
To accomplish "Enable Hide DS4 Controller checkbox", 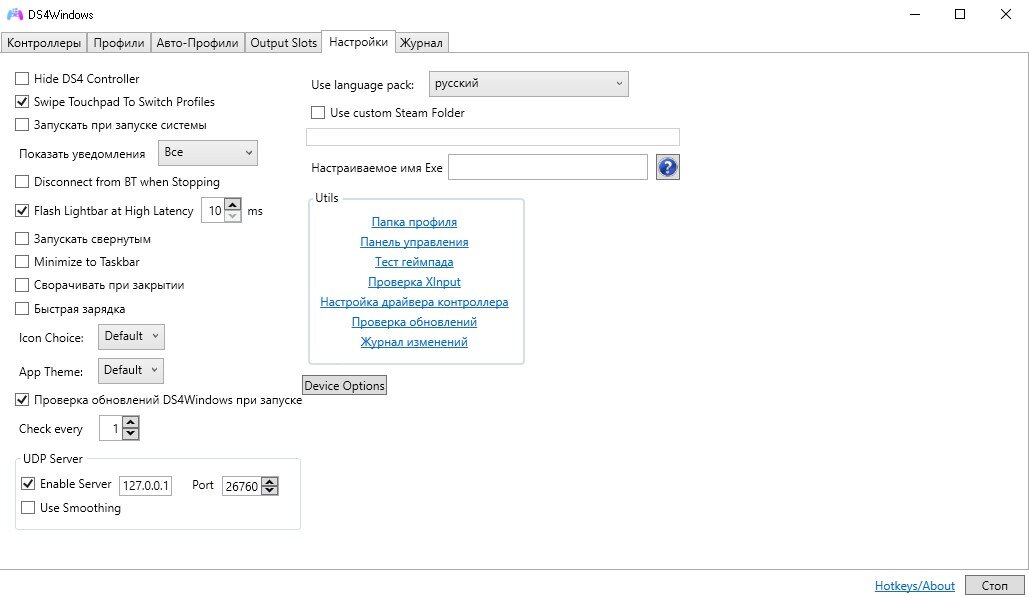I will (22, 79).
